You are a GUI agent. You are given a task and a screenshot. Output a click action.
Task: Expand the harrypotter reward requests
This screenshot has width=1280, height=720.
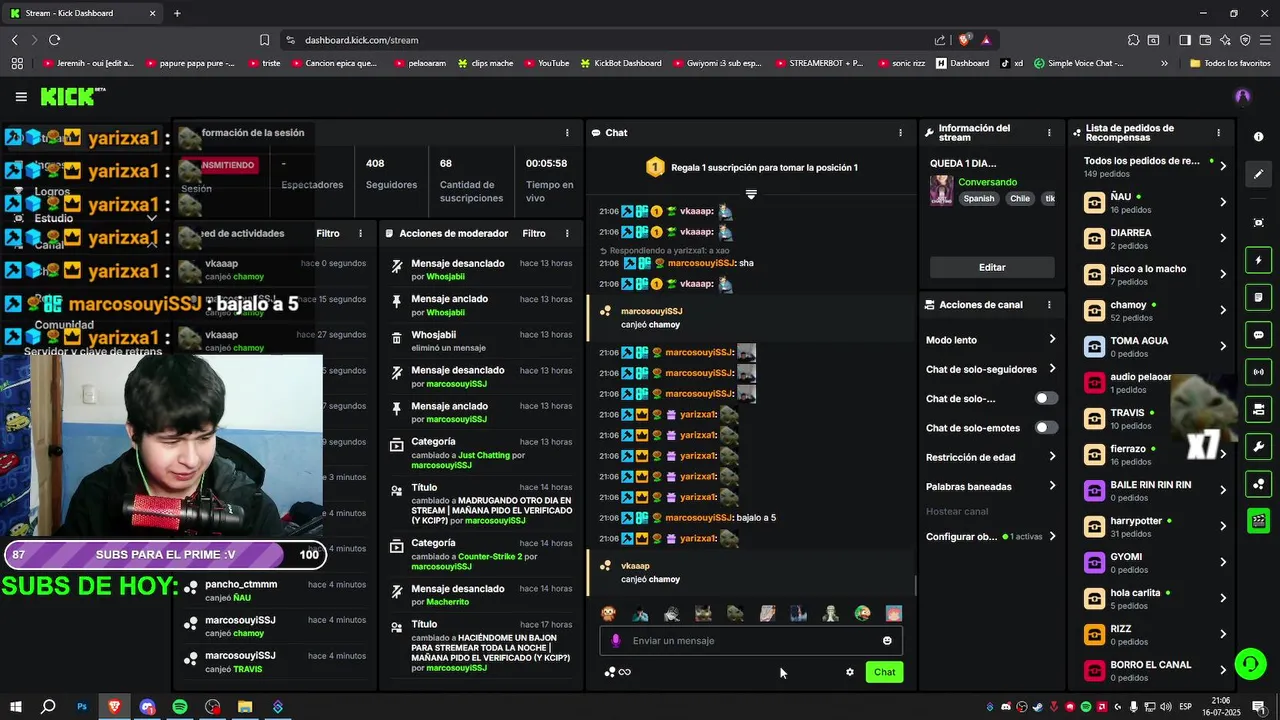coord(1223,526)
